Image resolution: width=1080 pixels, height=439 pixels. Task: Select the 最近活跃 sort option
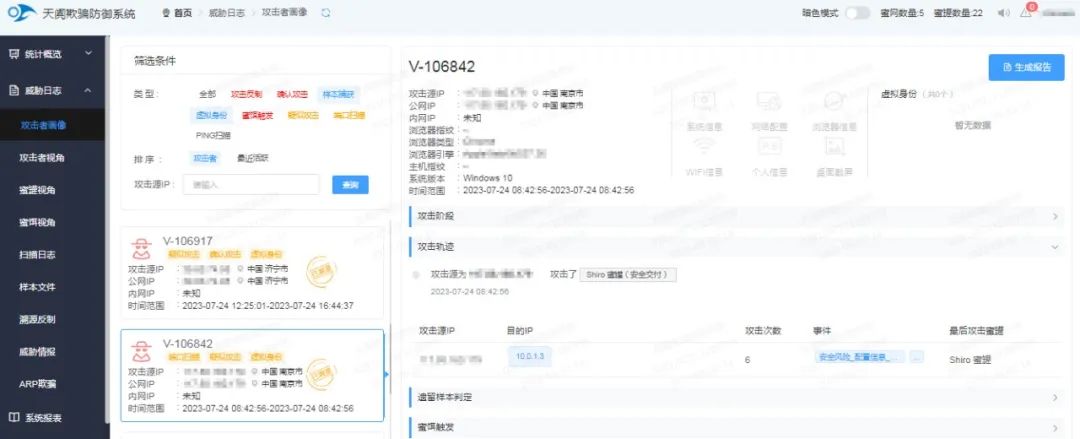(252, 158)
